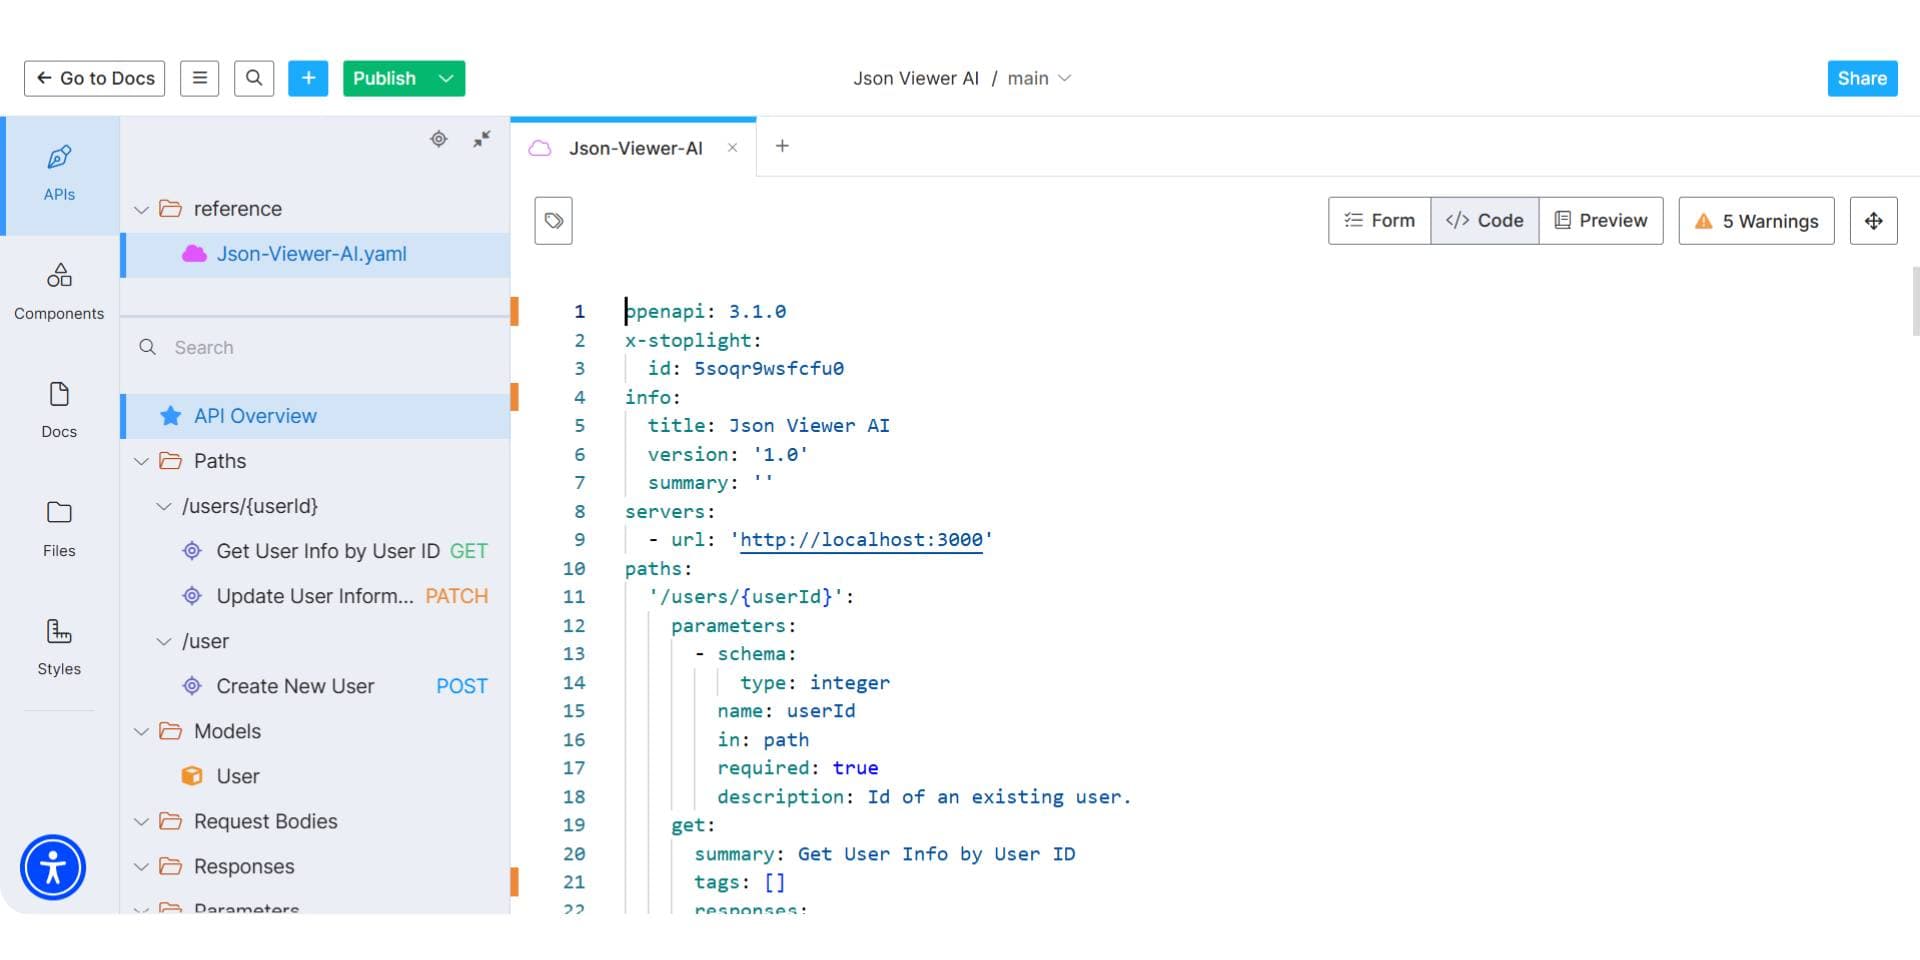
Task: Click the Share button
Action: (1862, 78)
